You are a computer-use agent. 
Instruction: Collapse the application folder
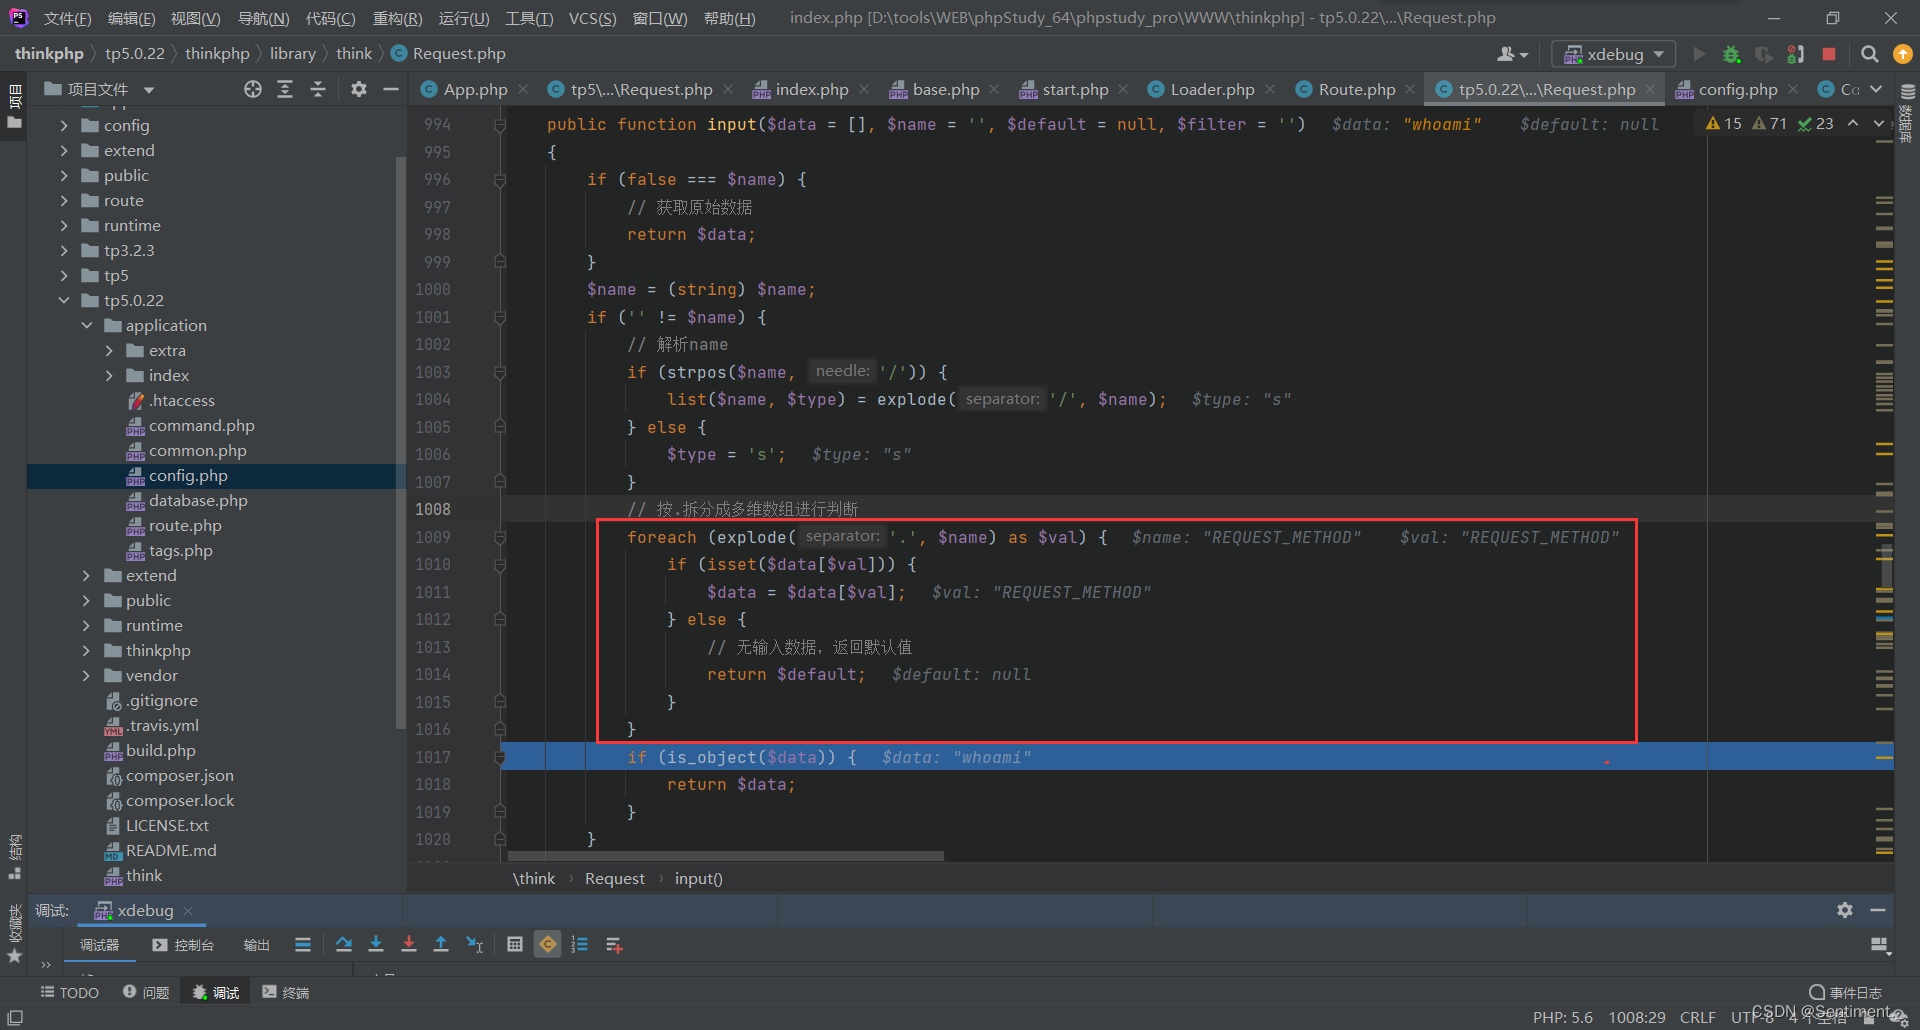point(87,325)
